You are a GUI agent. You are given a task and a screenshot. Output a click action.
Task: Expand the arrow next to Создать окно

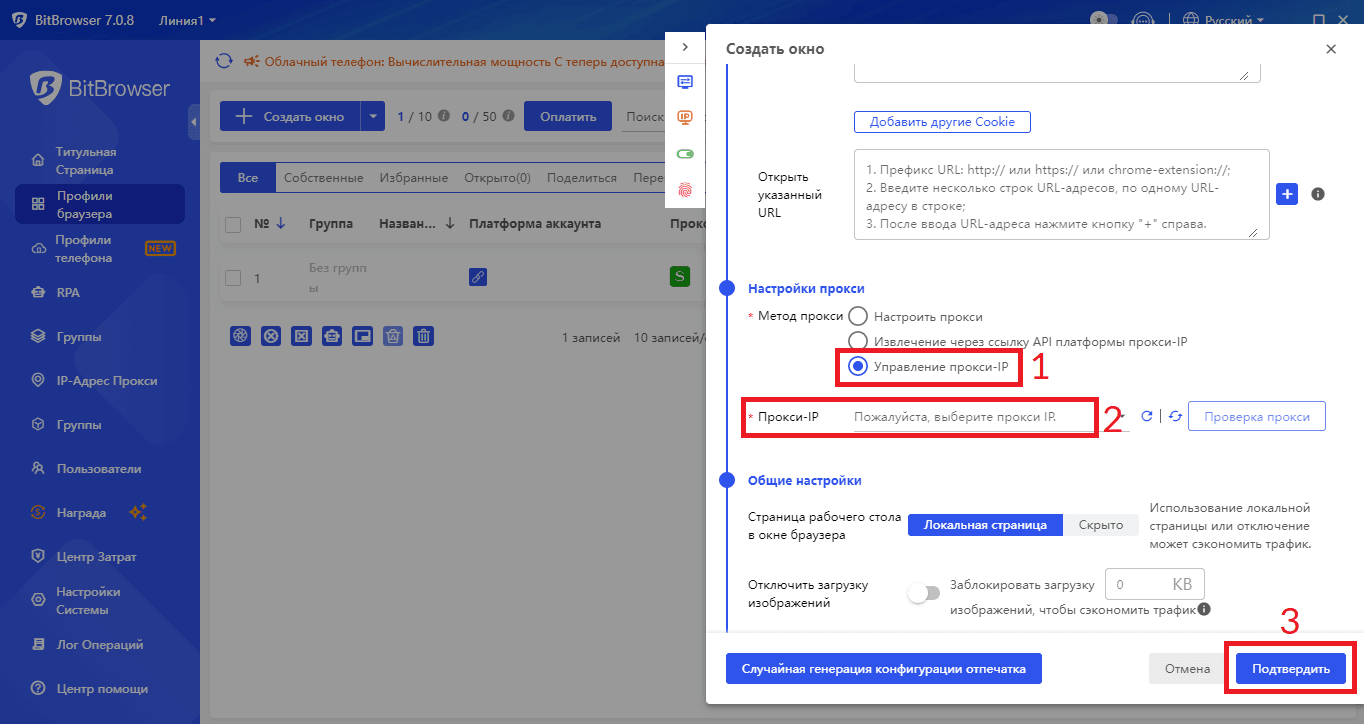pyautogui.click(x=372, y=117)
